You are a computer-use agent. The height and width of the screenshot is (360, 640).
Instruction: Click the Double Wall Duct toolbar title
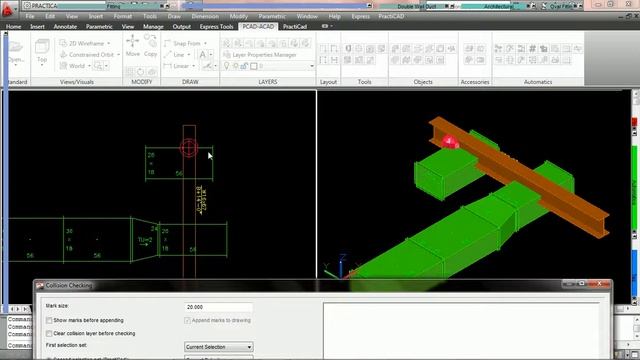(x=416, y=6)
